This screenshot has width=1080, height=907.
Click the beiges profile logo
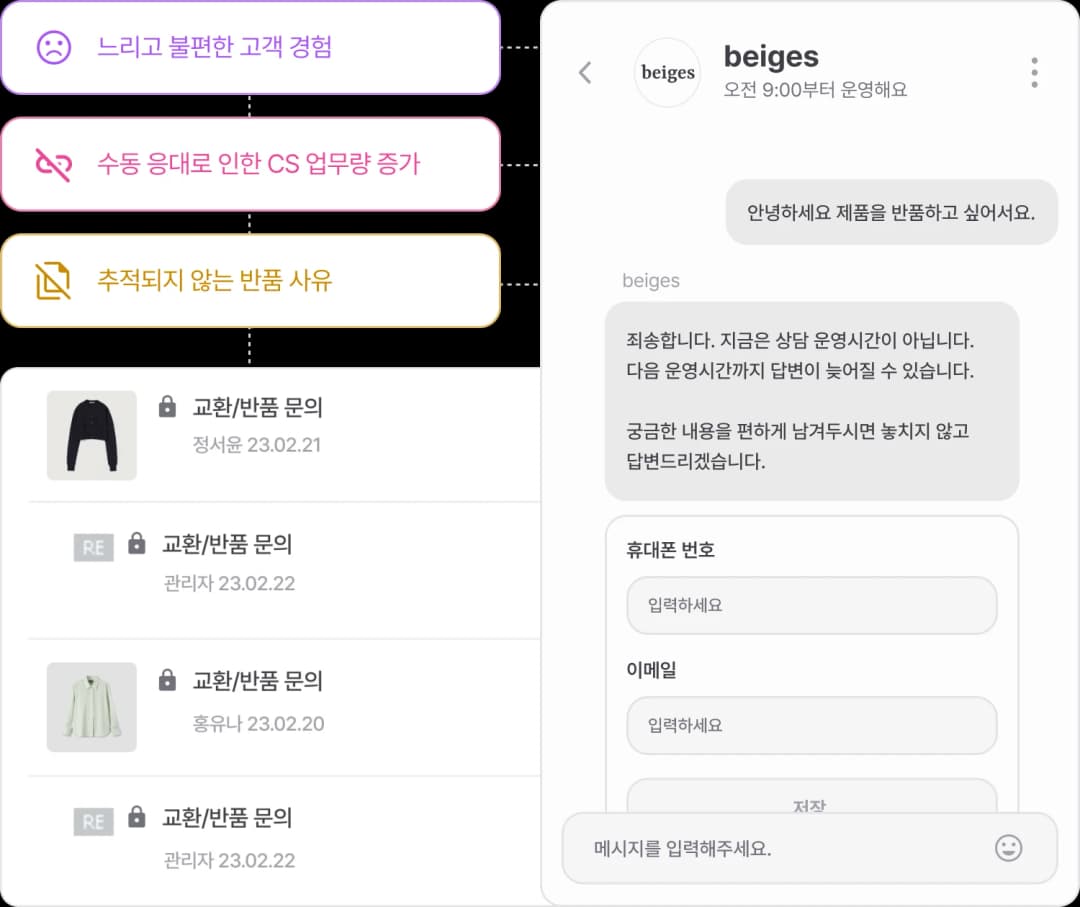coord(668,72)
